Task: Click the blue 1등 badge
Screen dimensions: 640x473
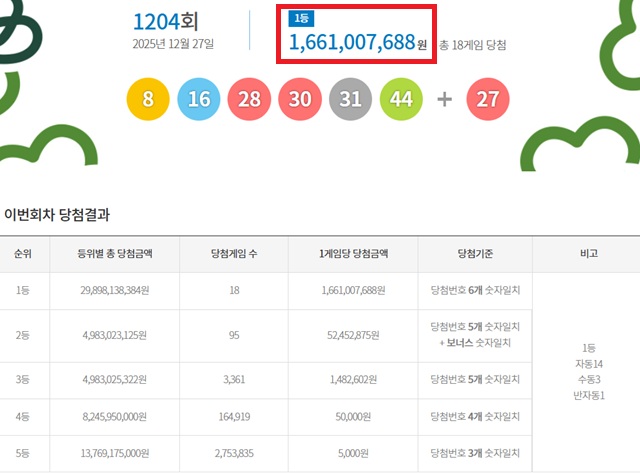Action: (300, 19)
